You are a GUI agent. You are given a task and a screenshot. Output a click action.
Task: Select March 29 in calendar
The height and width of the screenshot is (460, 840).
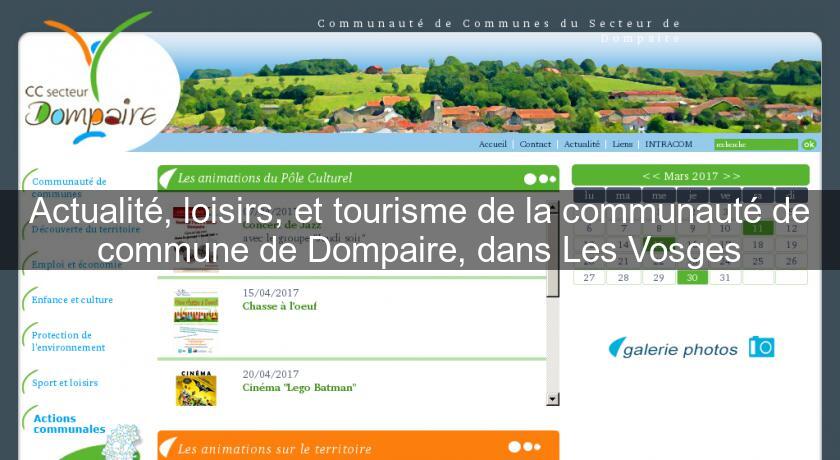click(x=658, y=277)
